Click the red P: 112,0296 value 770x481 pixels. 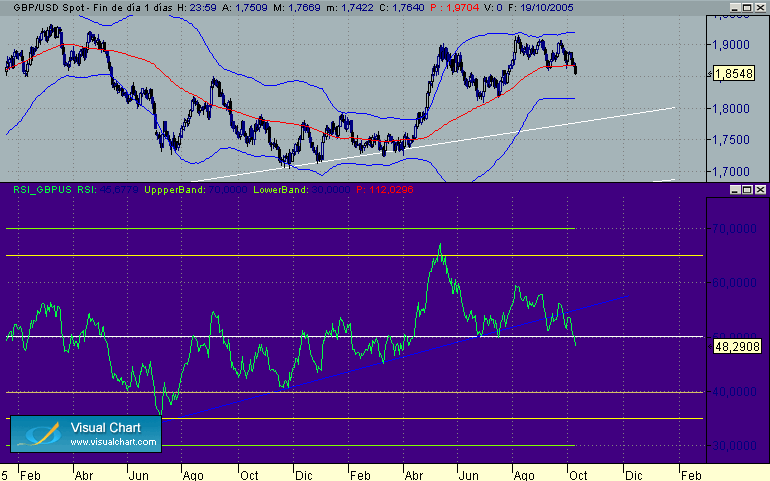[385, 190]
